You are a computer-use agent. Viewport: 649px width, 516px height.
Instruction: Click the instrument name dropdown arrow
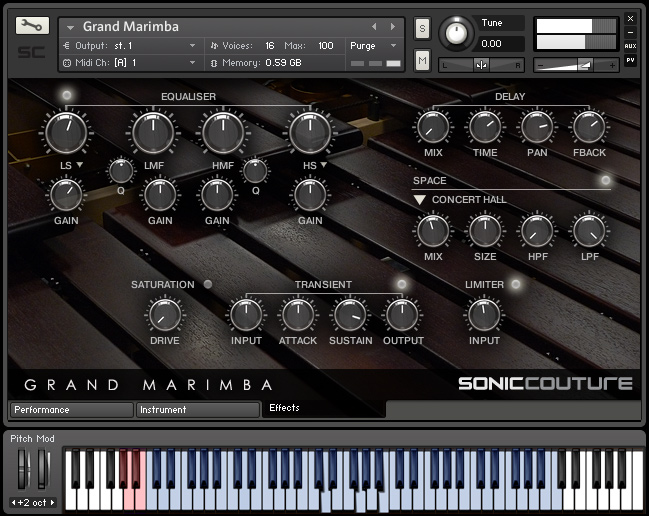(70, 28)
